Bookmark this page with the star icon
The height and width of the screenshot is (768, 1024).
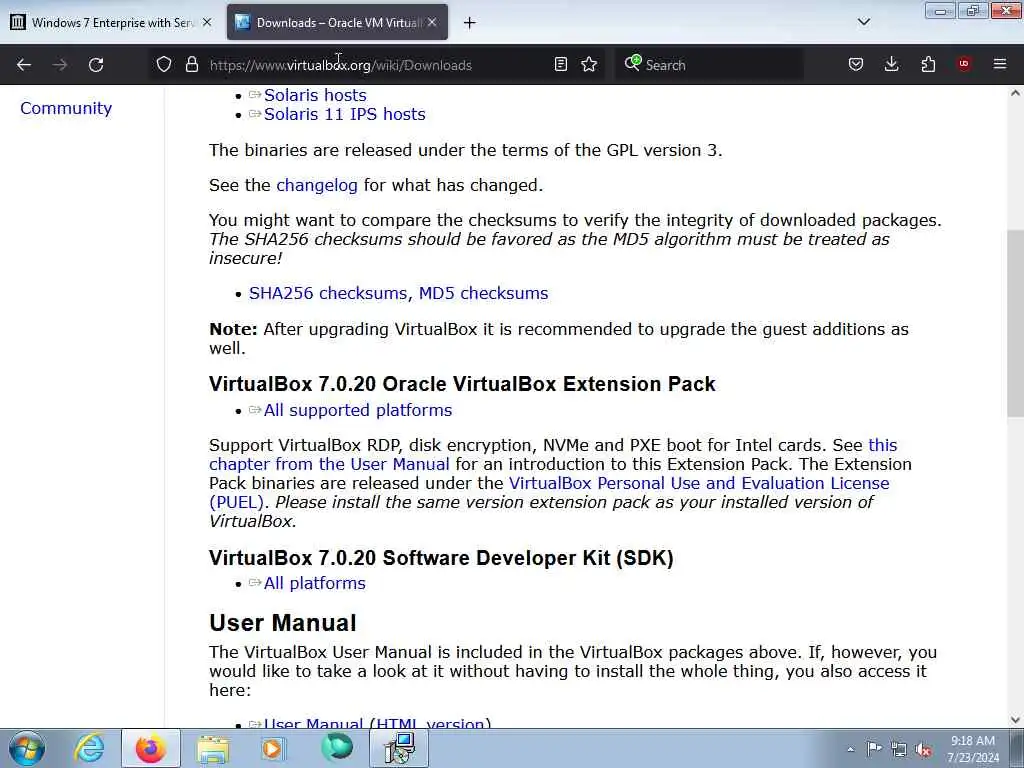tap(589, 65)
